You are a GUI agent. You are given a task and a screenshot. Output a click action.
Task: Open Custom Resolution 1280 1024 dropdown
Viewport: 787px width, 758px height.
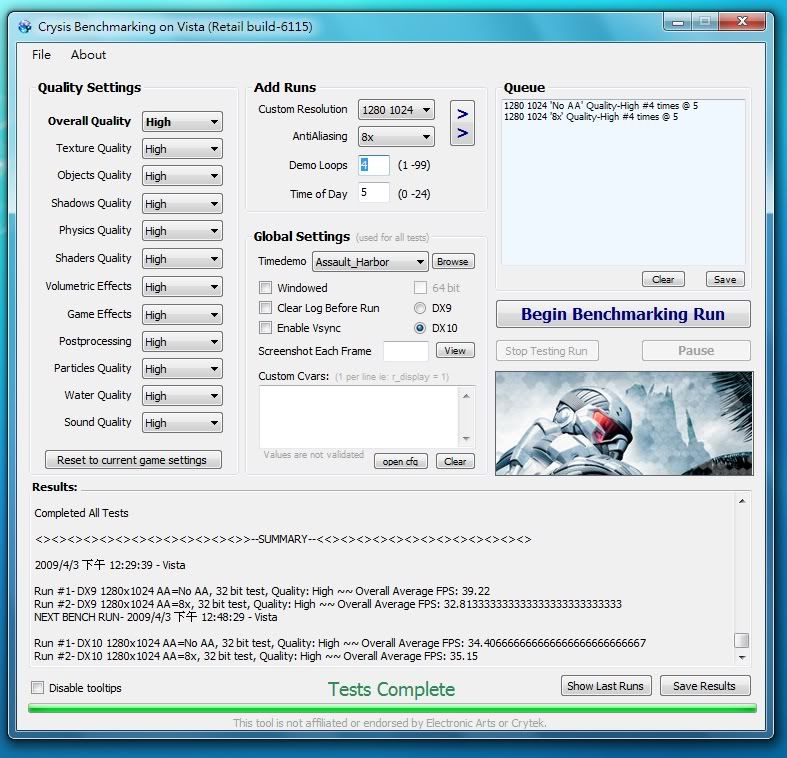click(396, 110)
